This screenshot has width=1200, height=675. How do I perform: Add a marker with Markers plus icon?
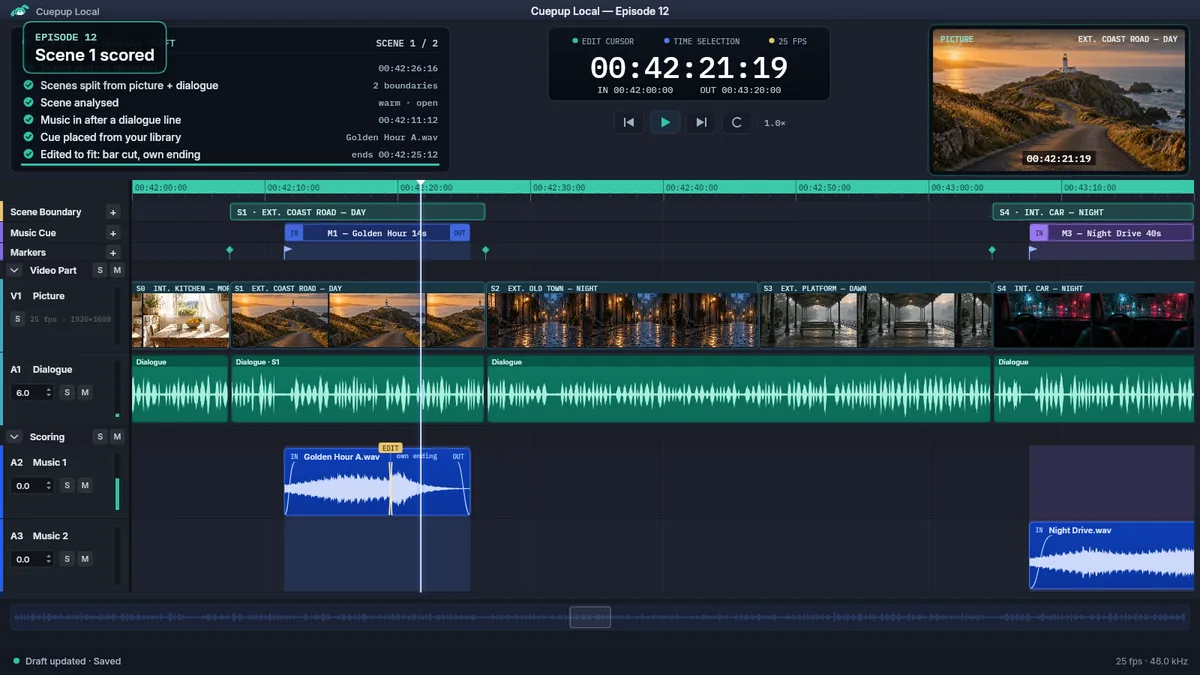113,253
